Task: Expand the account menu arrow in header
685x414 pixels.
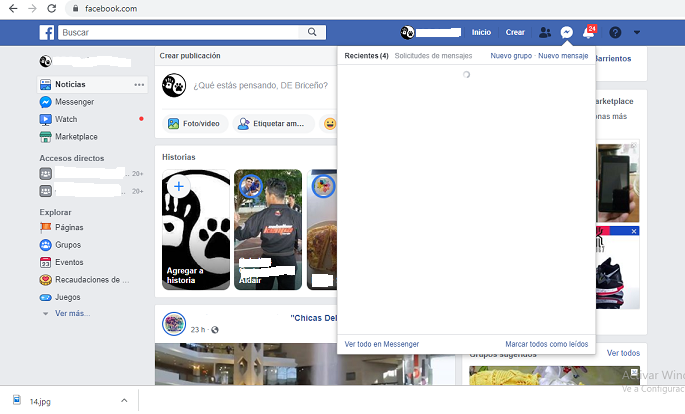Action: click(637, 32)
